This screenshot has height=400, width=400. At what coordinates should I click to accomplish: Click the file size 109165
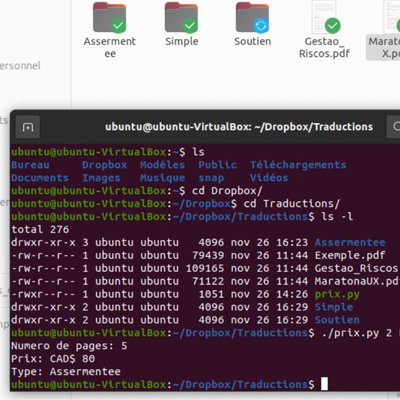coord(205,269)
